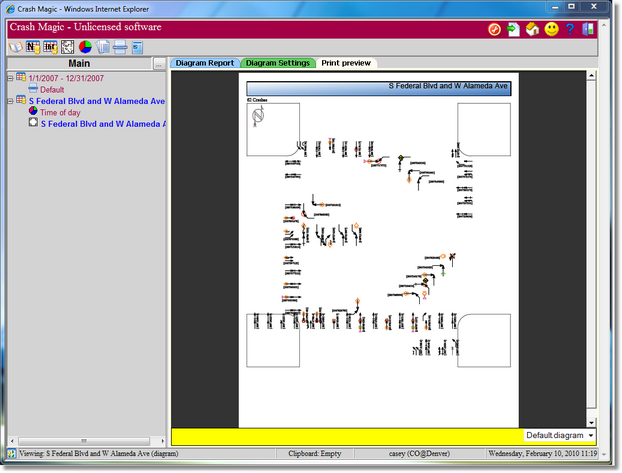
Task: Open the Diagram Settings tab
Action: [277, 63]
